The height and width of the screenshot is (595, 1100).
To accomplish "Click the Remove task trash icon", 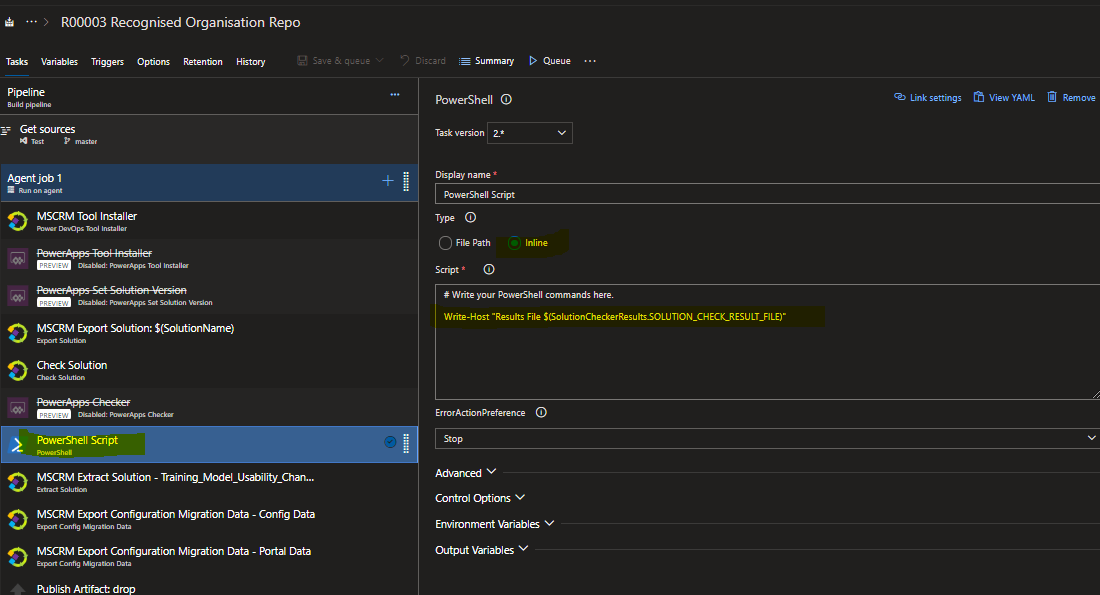I will pos(1052,97).
